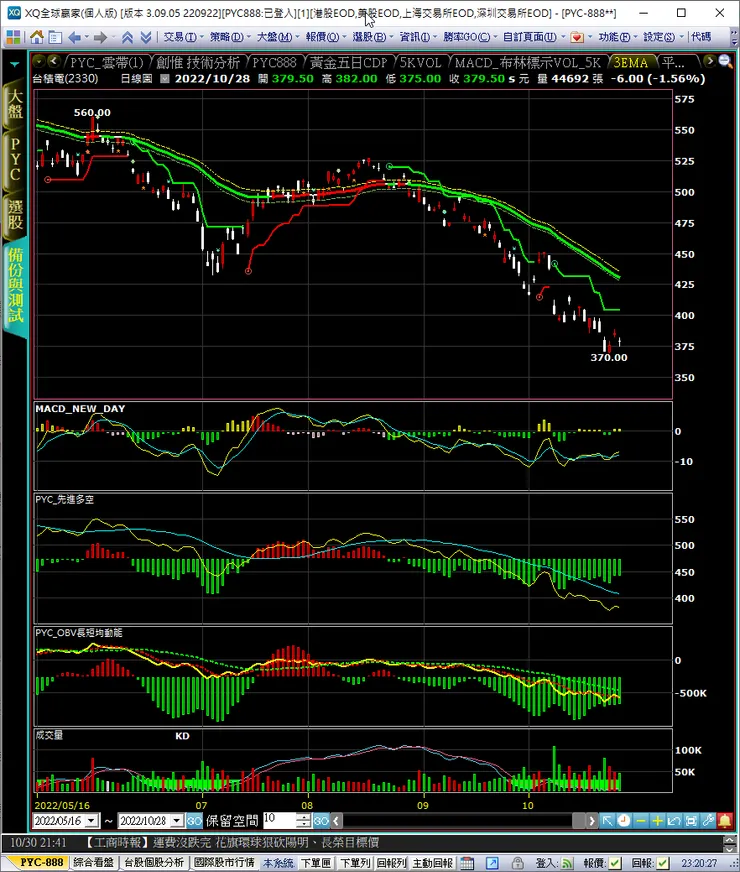Click the 主動回報 button
This screenshot has height=872, width=740.
(433, 863)
